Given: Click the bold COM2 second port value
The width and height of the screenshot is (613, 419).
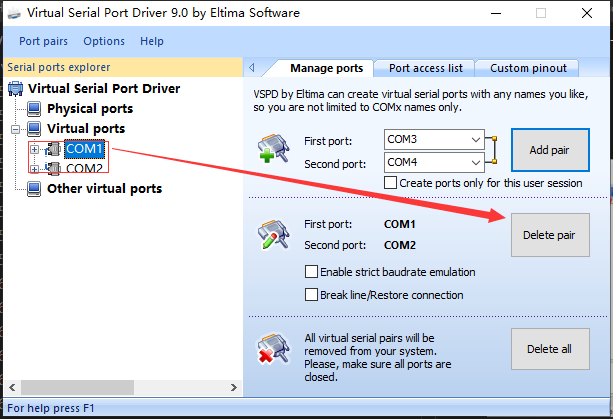Looking at the screenshot, I should [400, 245].
